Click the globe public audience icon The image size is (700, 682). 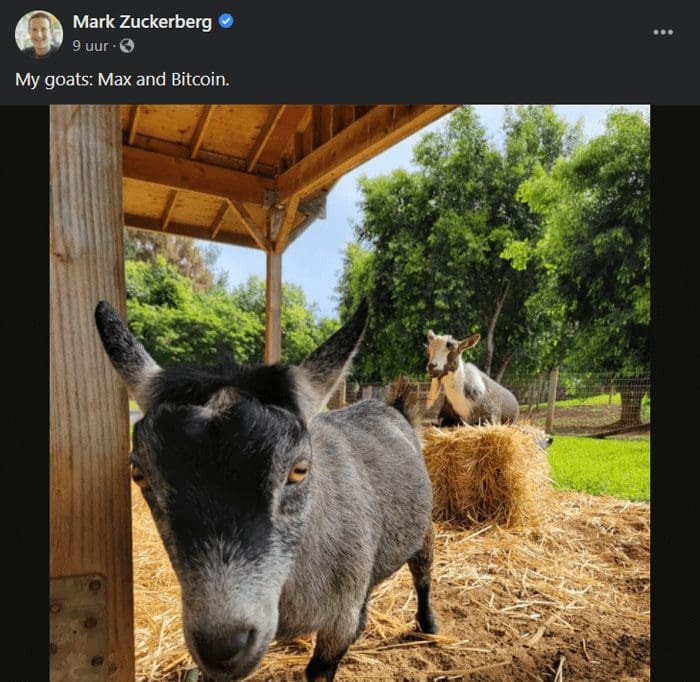coord(127,46)
